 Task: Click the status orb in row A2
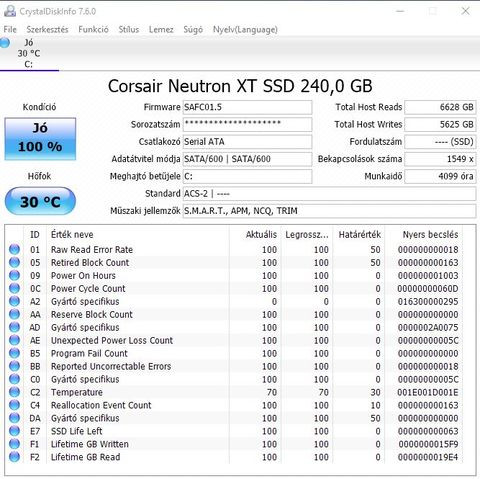[14, 301]
